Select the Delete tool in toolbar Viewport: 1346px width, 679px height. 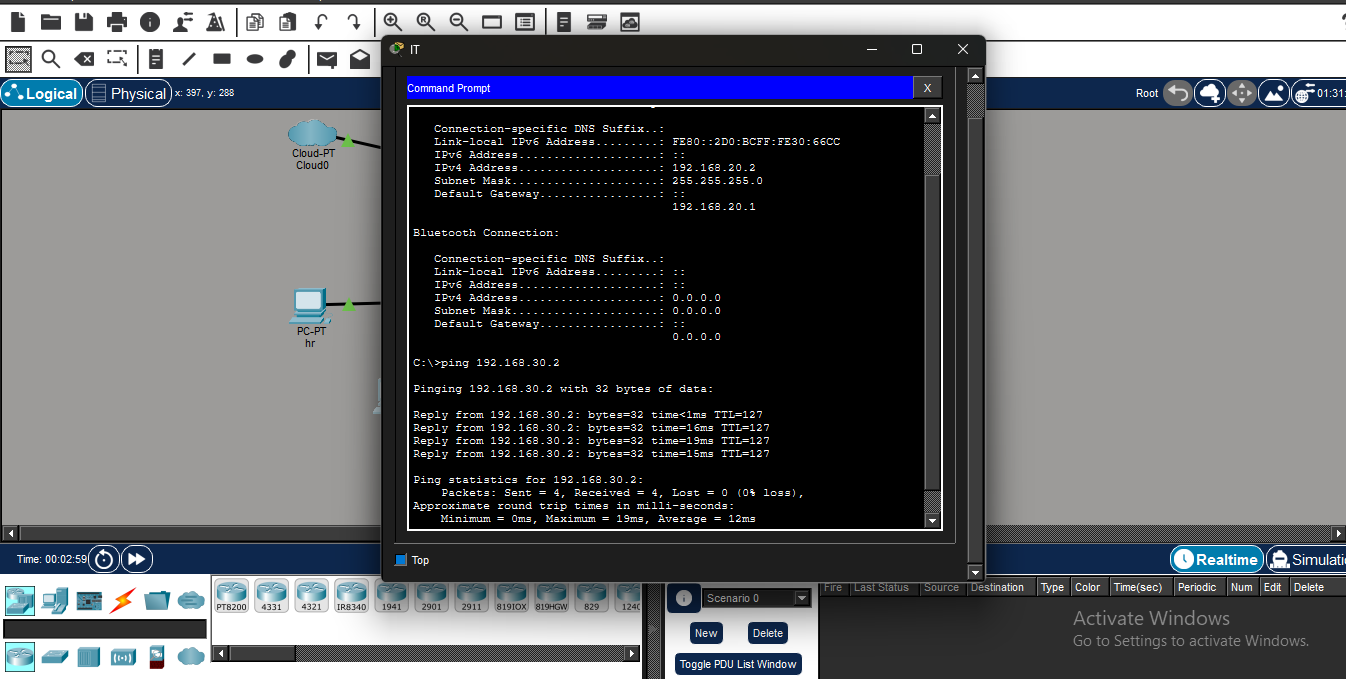[x=84, y=59]
